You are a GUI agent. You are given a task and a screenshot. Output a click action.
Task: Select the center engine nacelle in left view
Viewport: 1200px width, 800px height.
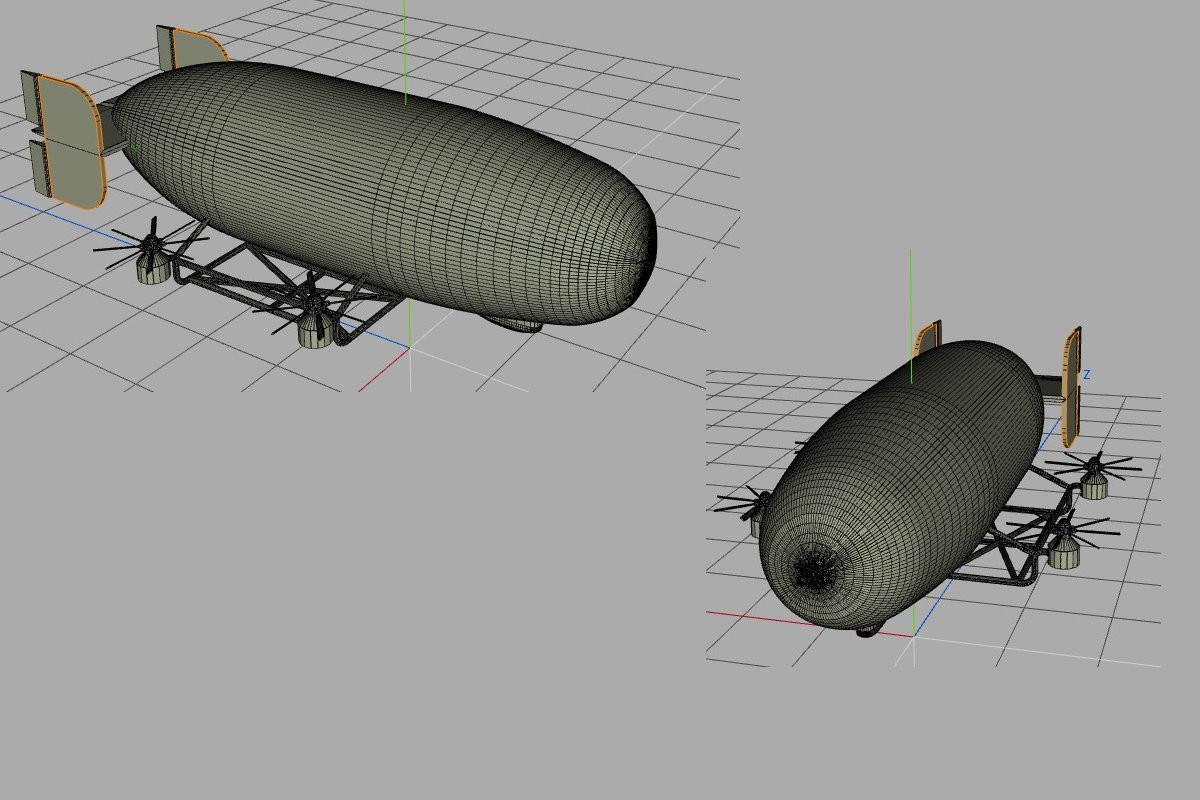(x=315, y=330)
